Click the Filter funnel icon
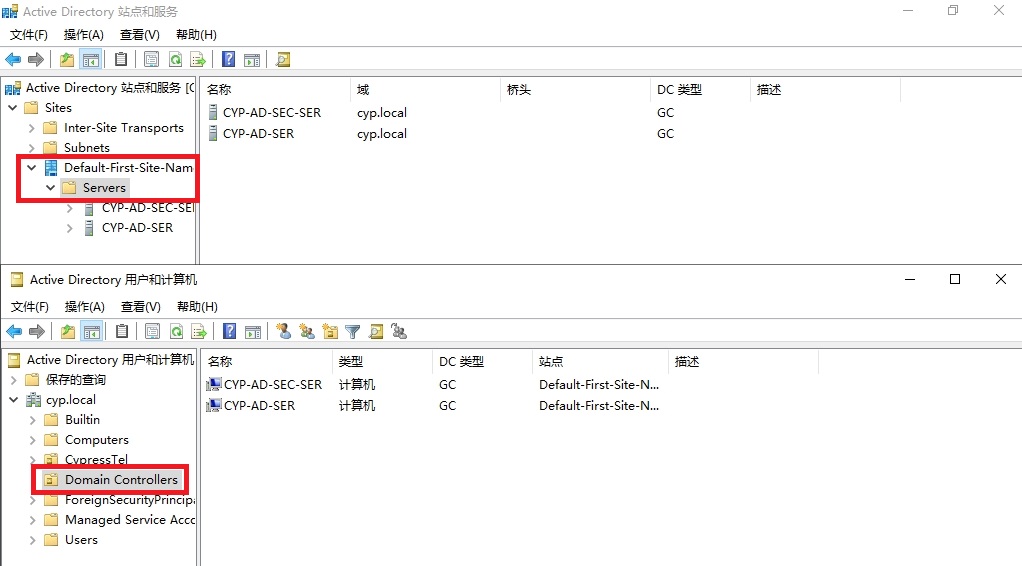Viewport: 1022px width, 566px height. point(353,332)
